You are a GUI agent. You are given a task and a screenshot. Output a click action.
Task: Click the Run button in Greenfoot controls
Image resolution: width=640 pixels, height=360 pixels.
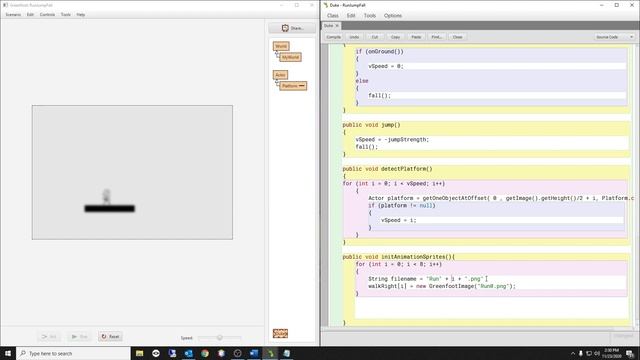click(x=79, y=337)
